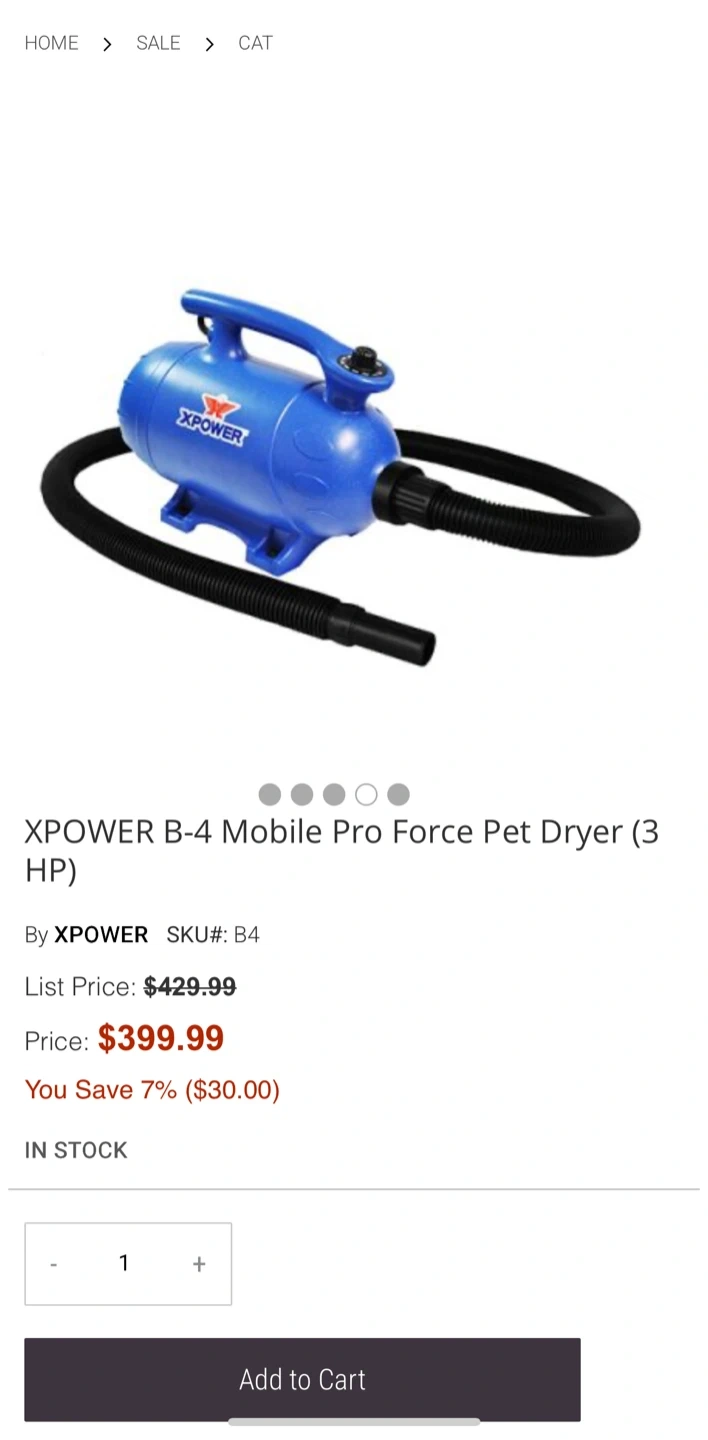Add the pet dryer to cart
Image resolution: width=708 pixels, height=1440 pixels.
pyautogui.click(x=302, y=1380)
